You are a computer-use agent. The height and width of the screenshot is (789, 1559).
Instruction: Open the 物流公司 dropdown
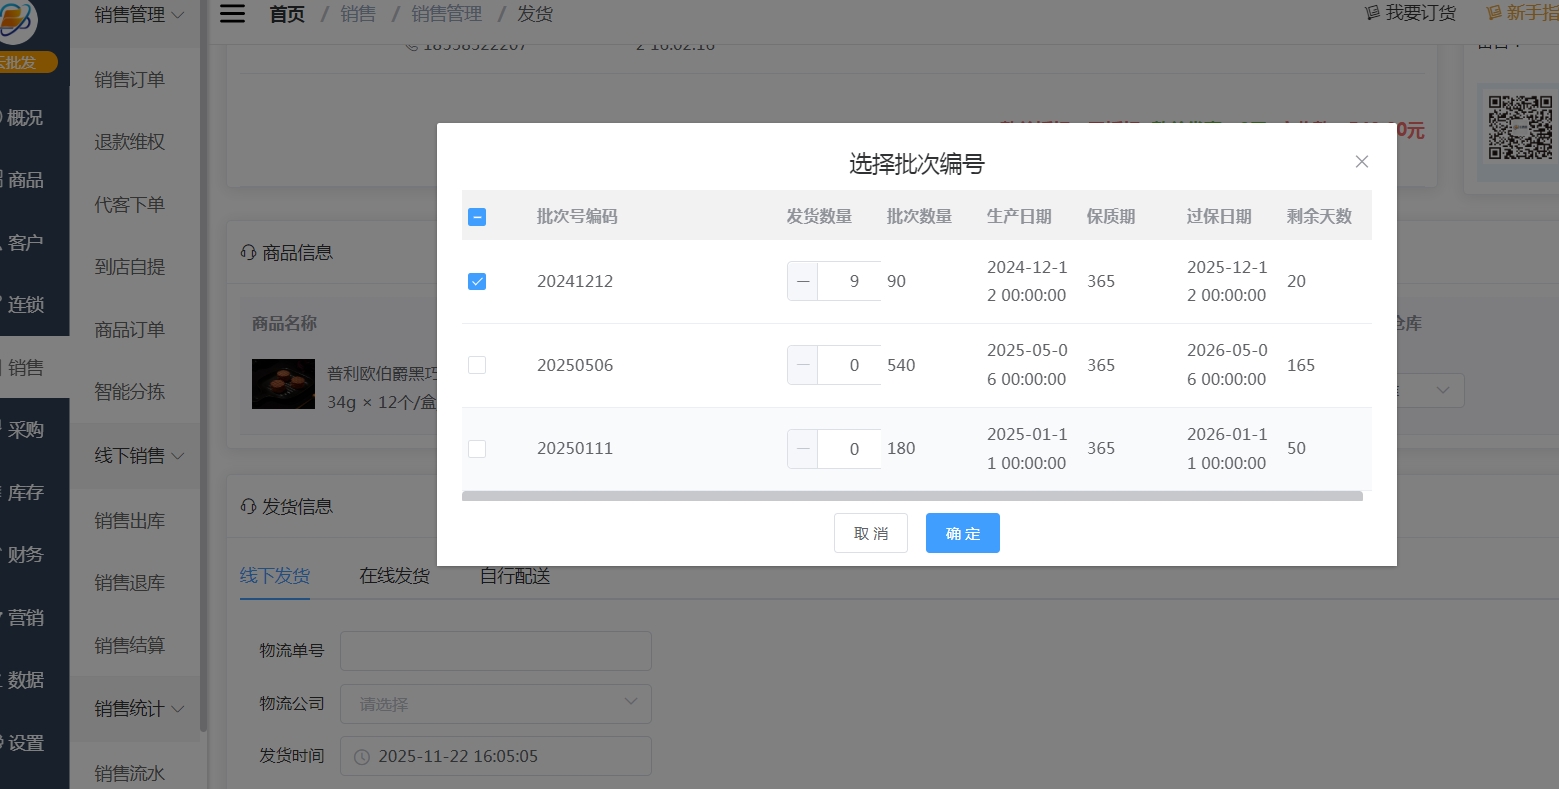(495, 704)
